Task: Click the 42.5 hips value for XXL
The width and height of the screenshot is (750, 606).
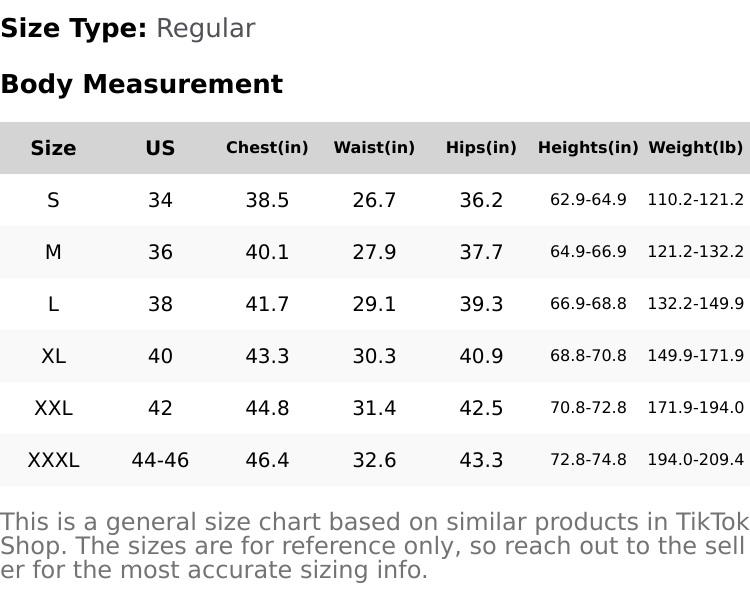Action: [481, 408]
